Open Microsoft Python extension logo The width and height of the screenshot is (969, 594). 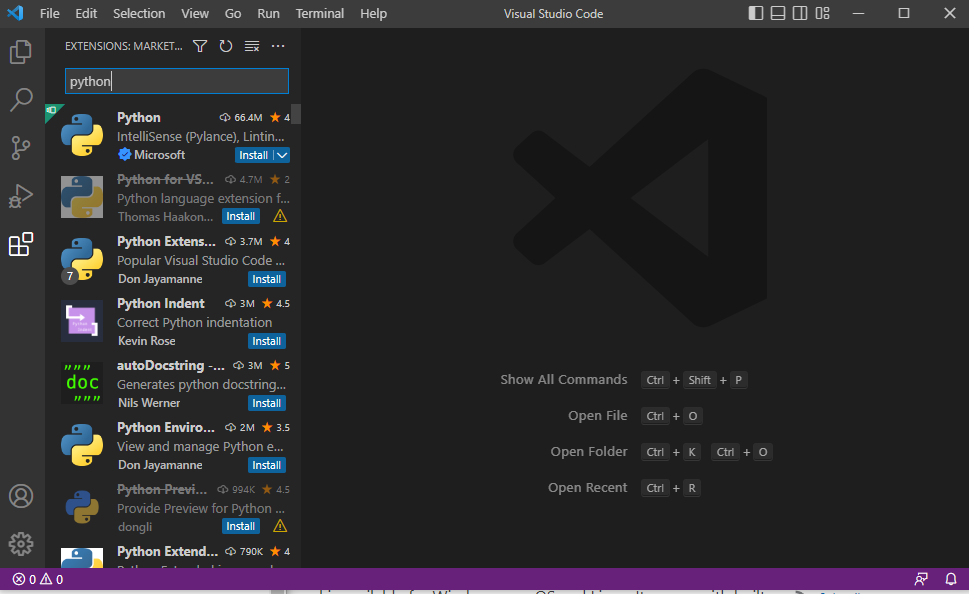coord(82,135)
